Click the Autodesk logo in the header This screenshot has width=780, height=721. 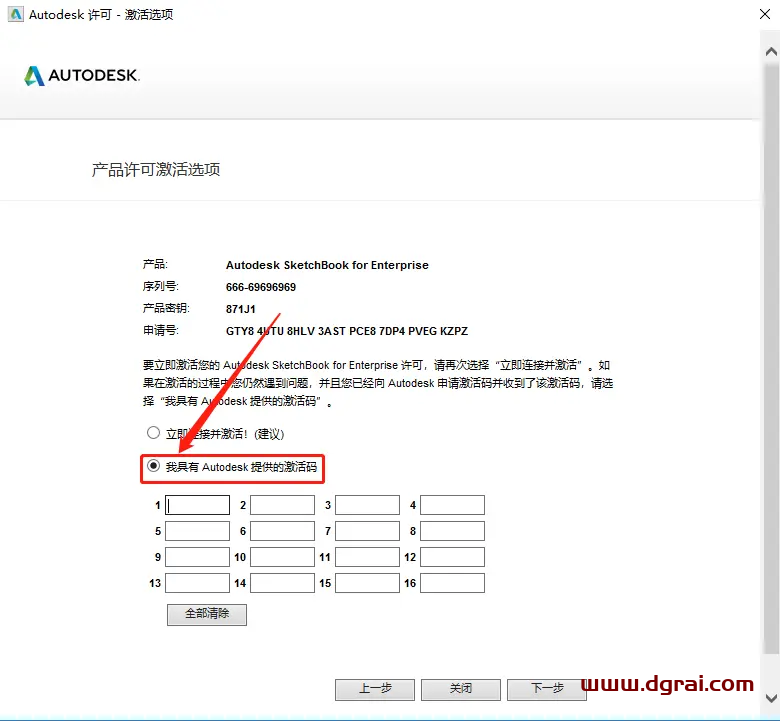[x=82, y=76]
